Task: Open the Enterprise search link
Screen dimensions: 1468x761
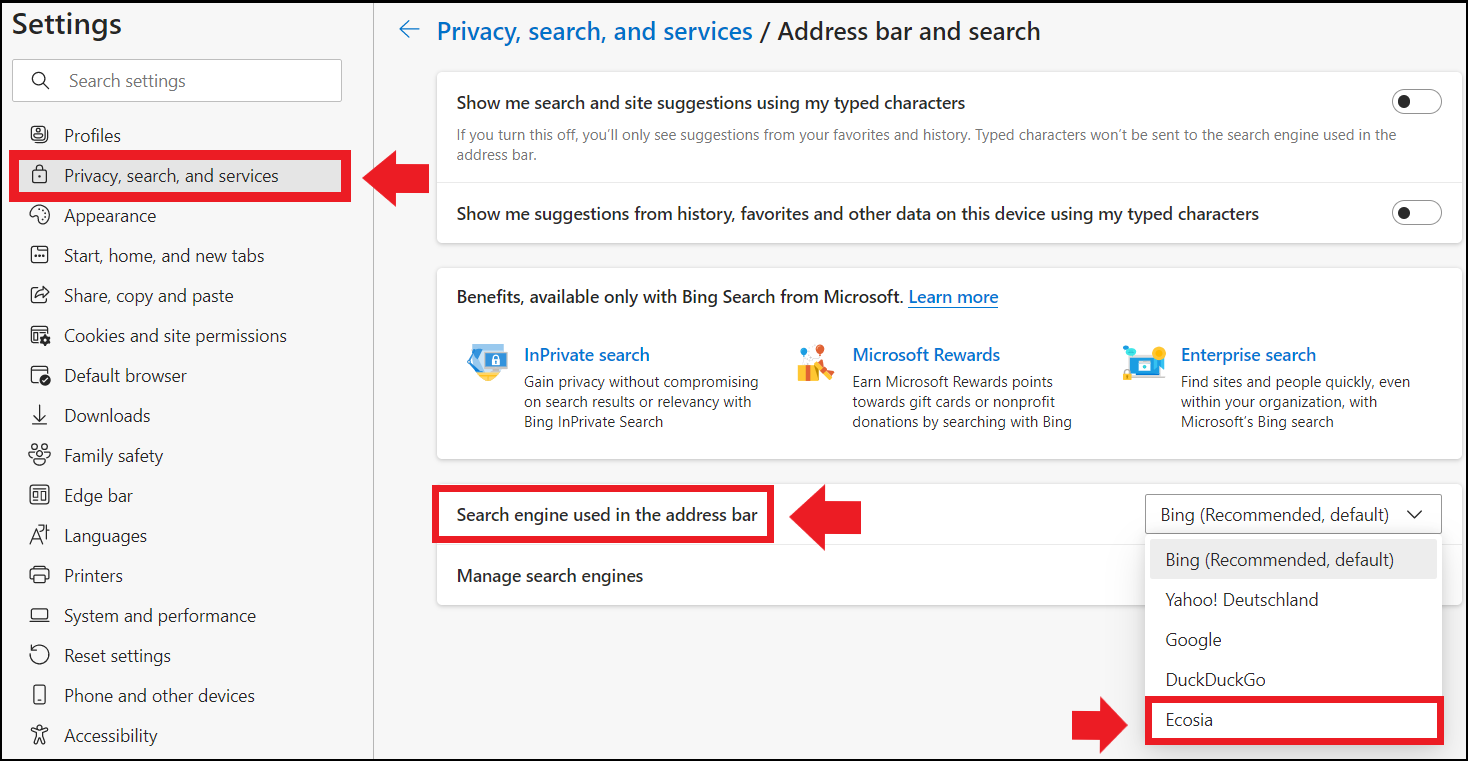Action: pos(1248,354)
